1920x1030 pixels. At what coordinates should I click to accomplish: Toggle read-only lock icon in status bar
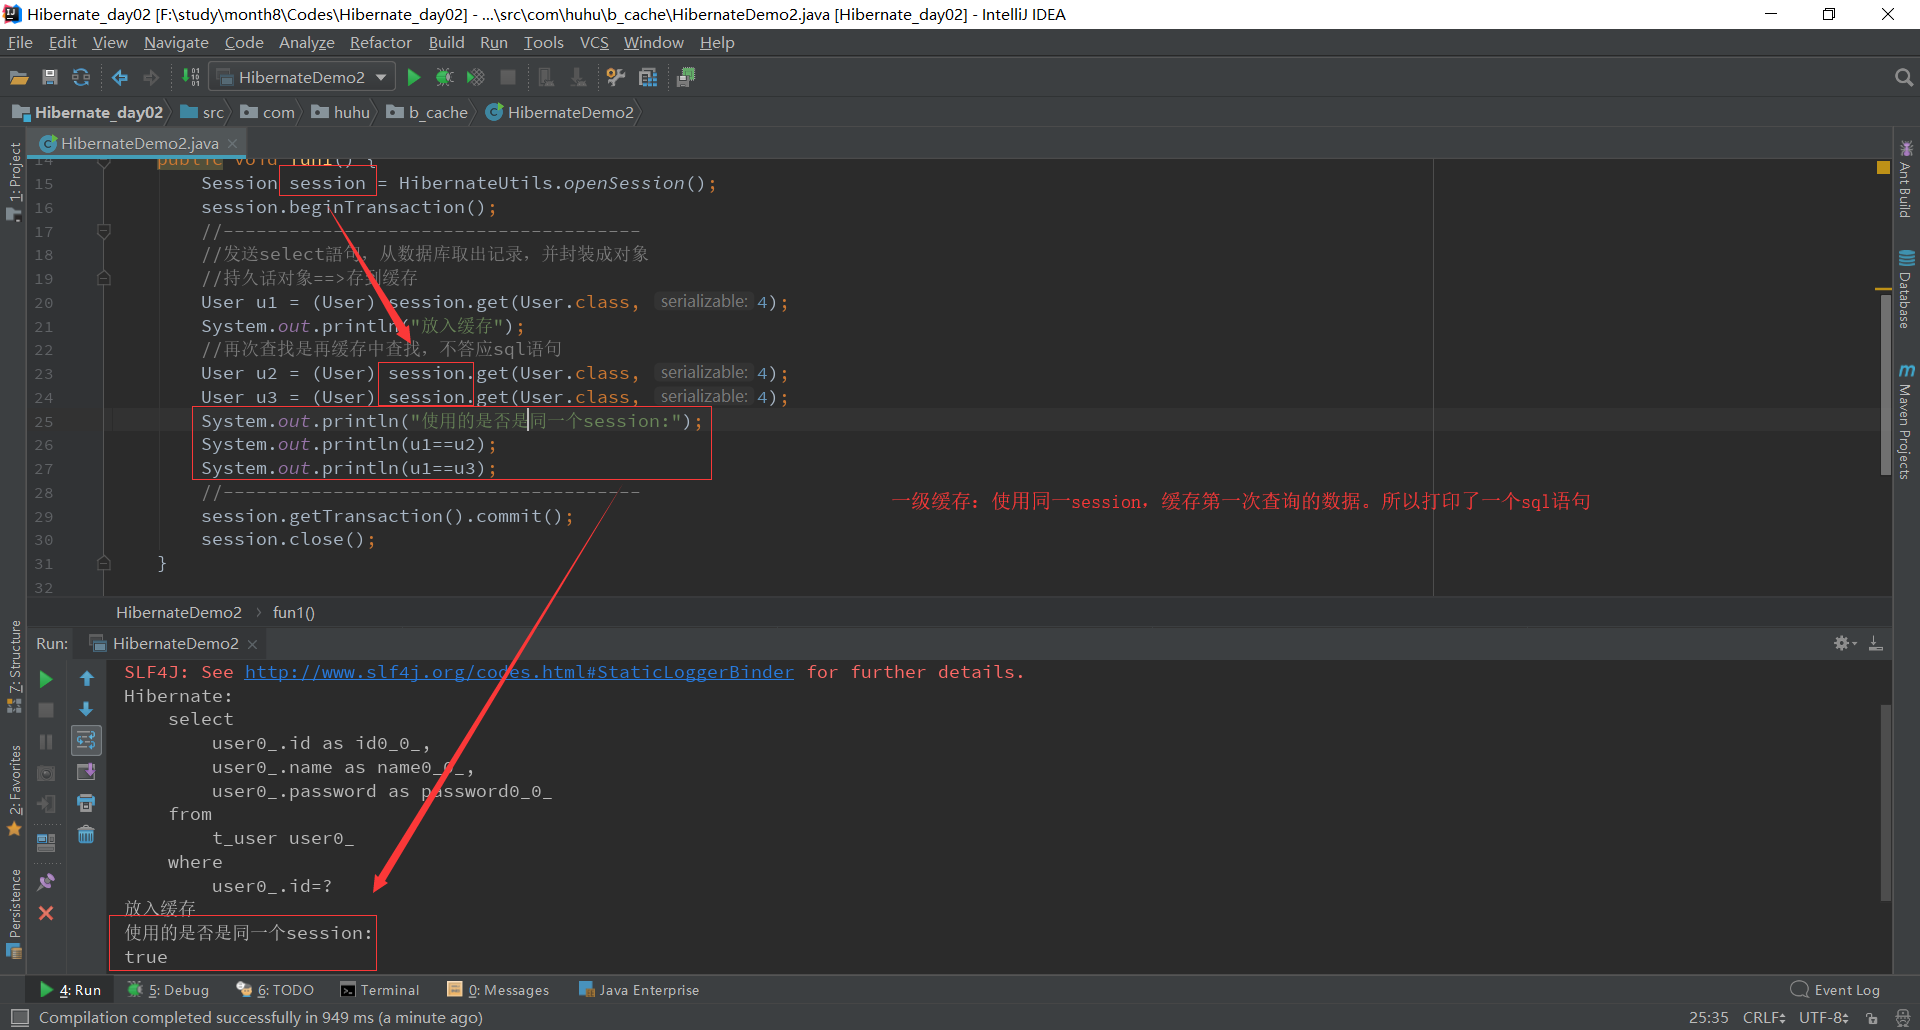(1871, 1018)
